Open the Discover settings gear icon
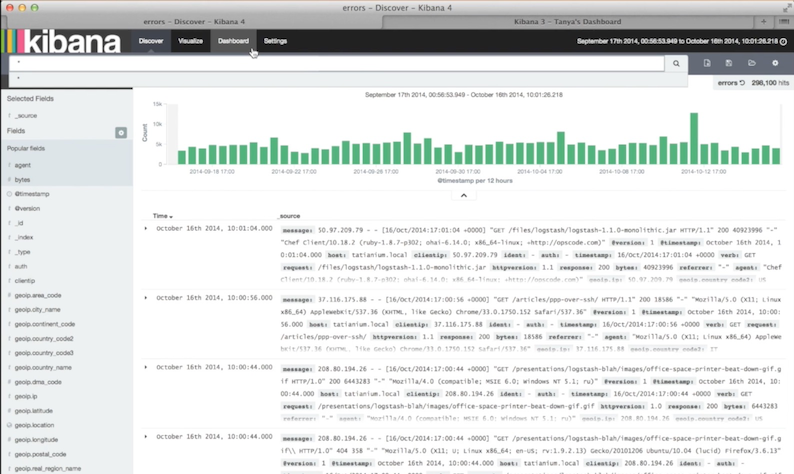 click(775, 63)
